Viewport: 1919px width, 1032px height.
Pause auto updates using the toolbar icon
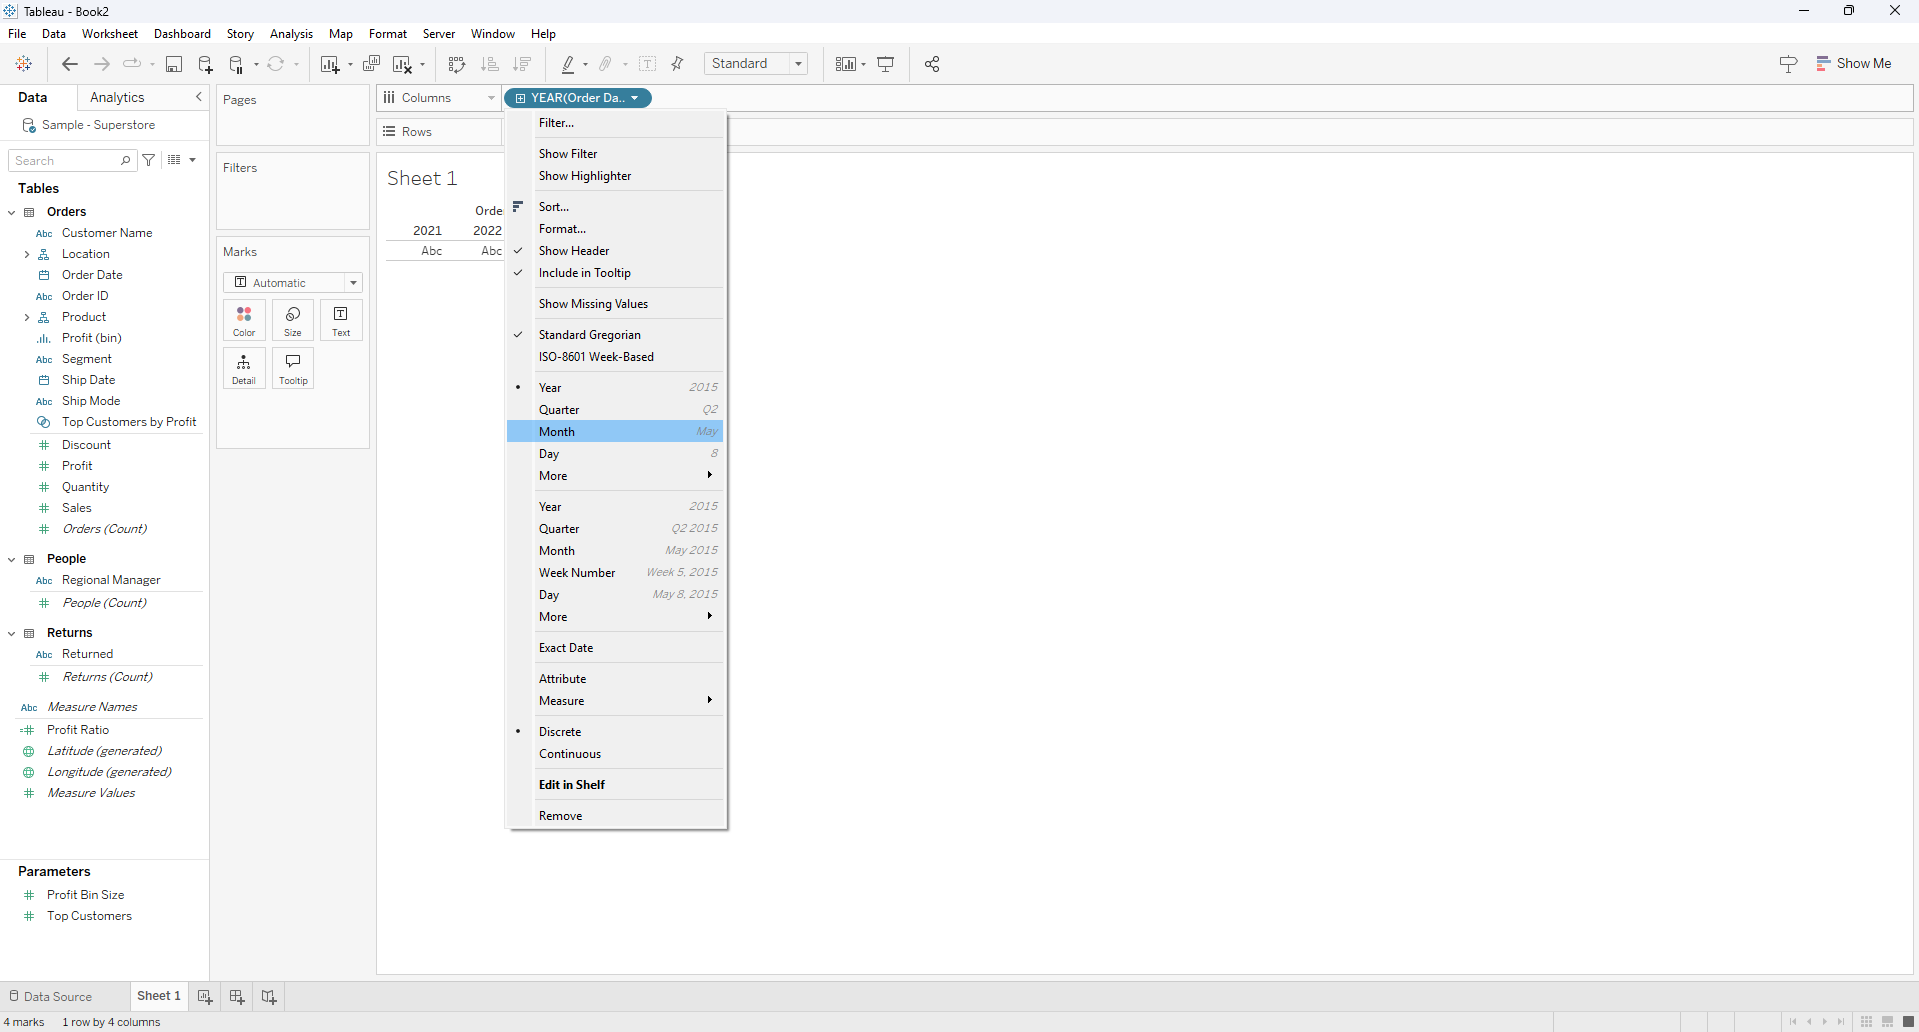[237, 64]
